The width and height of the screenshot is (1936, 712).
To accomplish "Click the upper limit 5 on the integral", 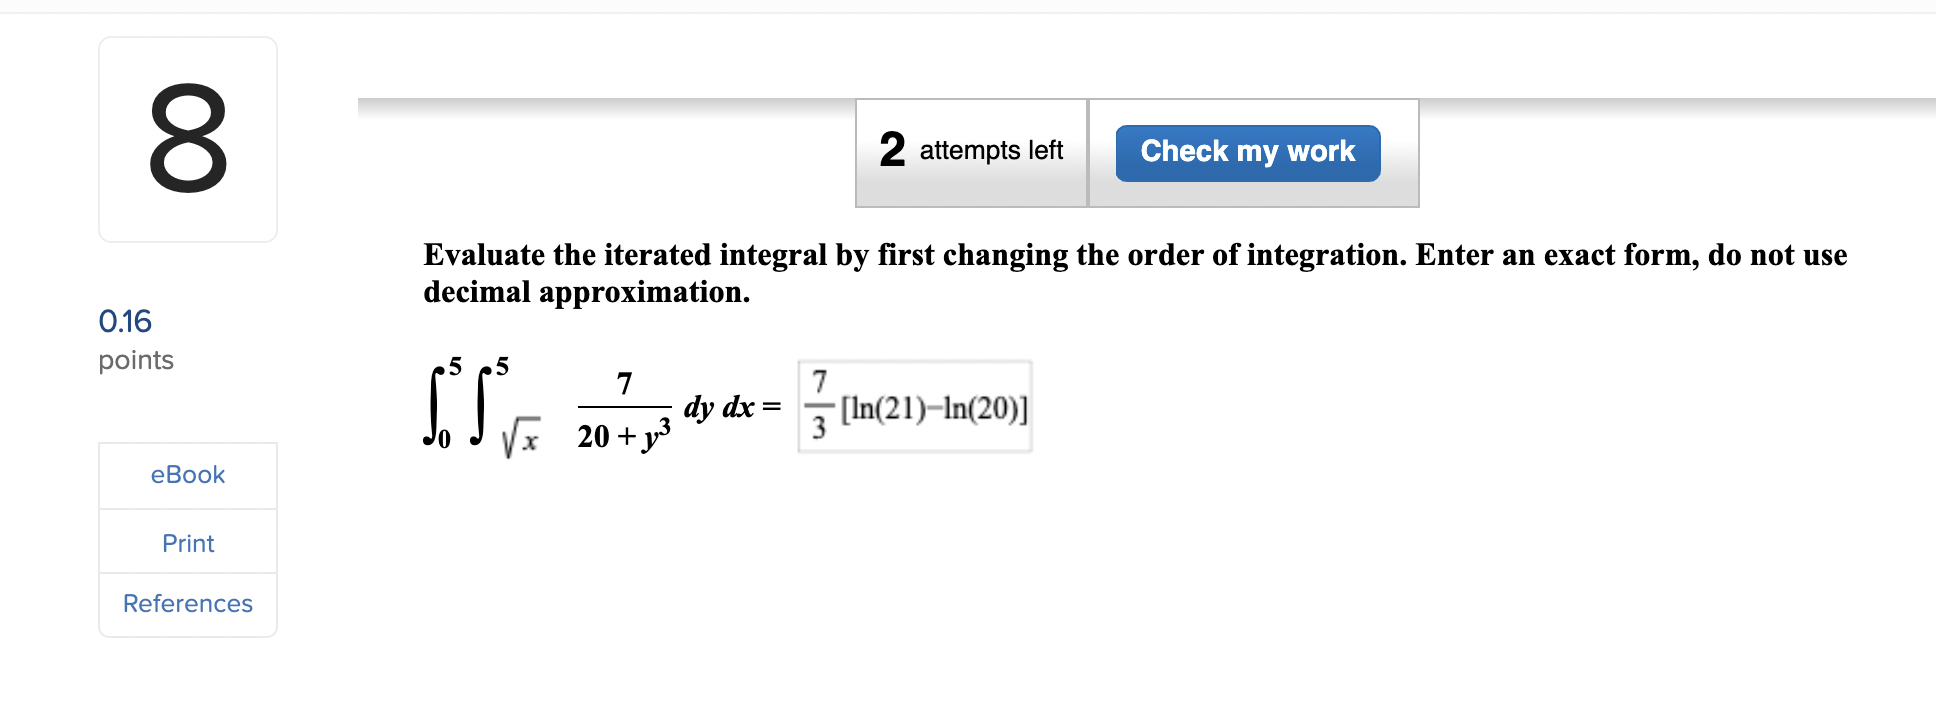I will [x=455, y=364].
